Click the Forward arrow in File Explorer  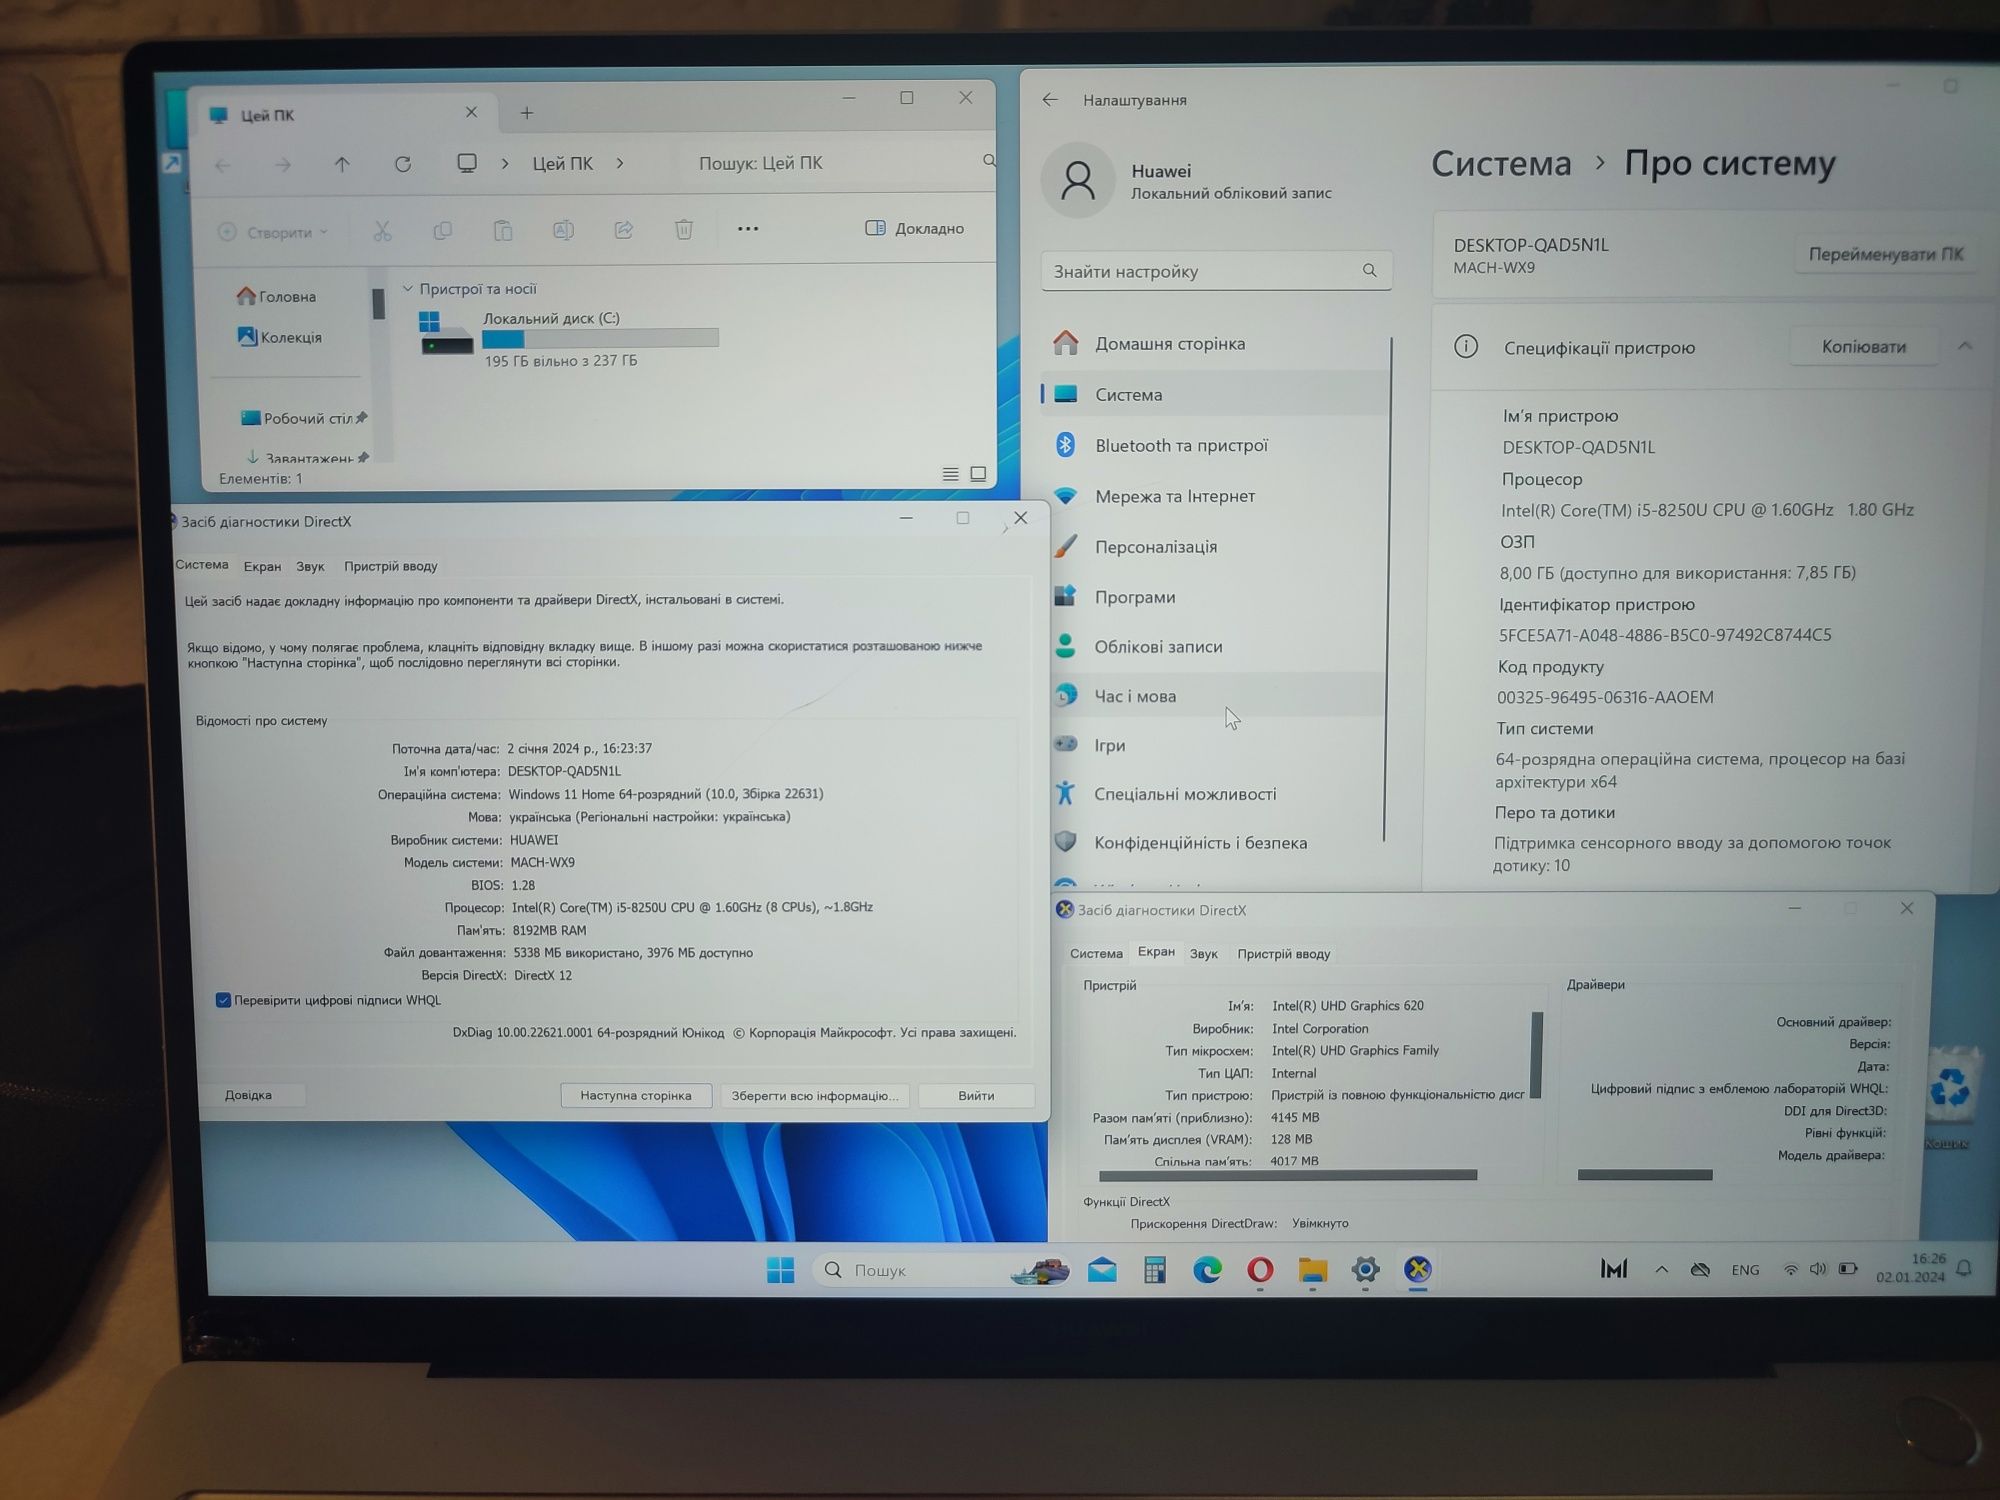click(283, 165)
